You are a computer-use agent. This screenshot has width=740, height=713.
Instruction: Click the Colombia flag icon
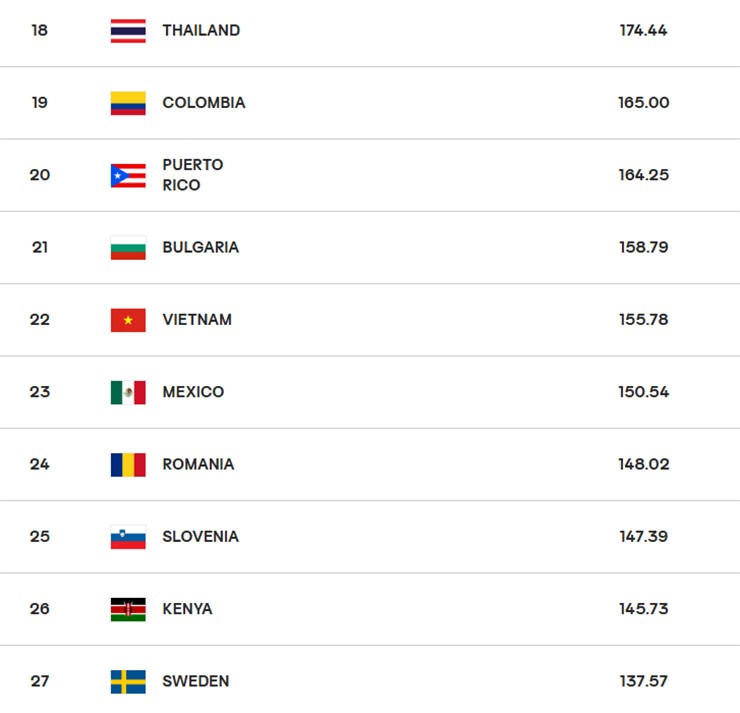click(128, 103)
